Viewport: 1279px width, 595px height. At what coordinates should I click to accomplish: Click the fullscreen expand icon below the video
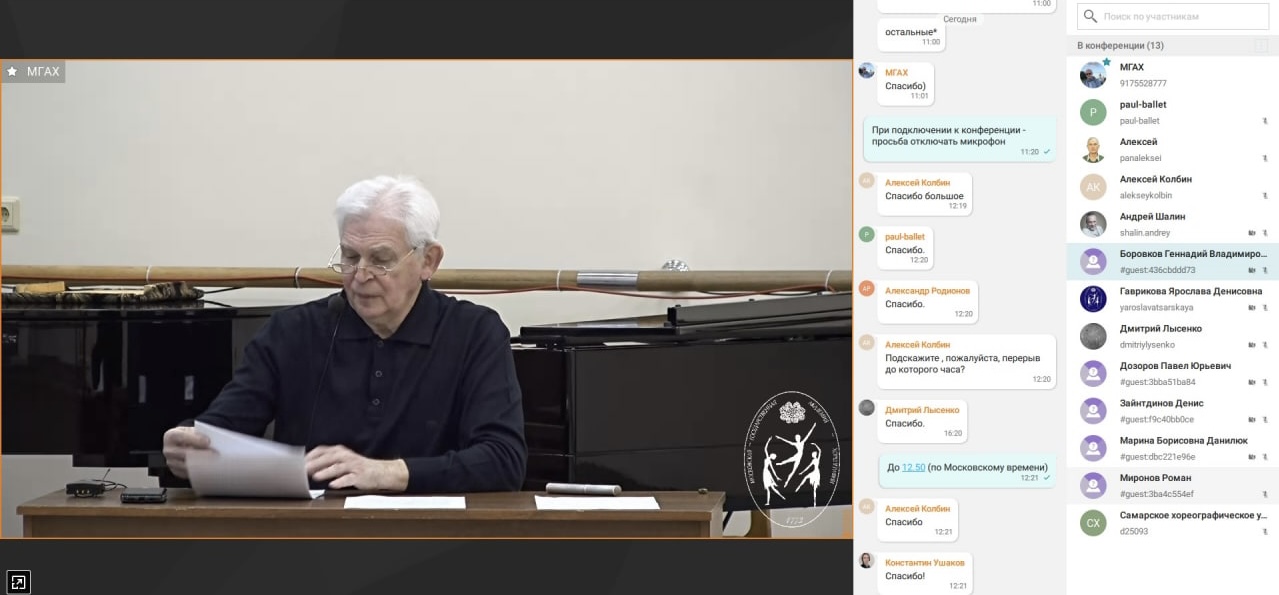click(x=18, y=581)
